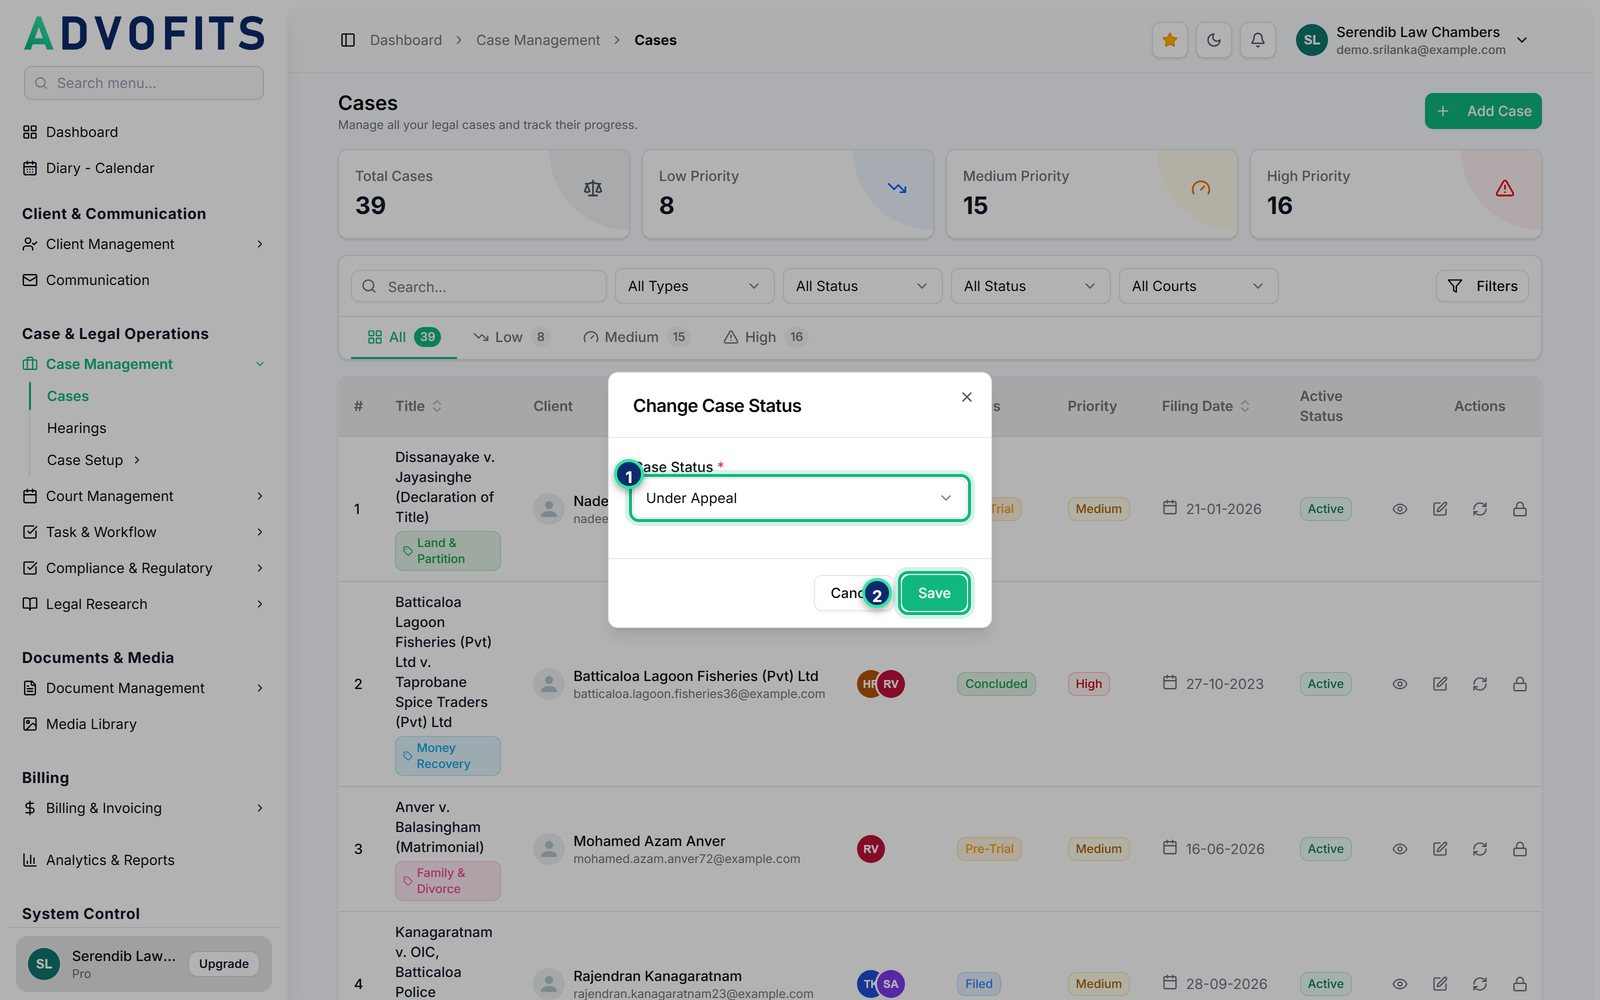Click the cases Search field
Viewport: 1600px width, 1000px height.
pyautogui.click(x=479, y=286)
